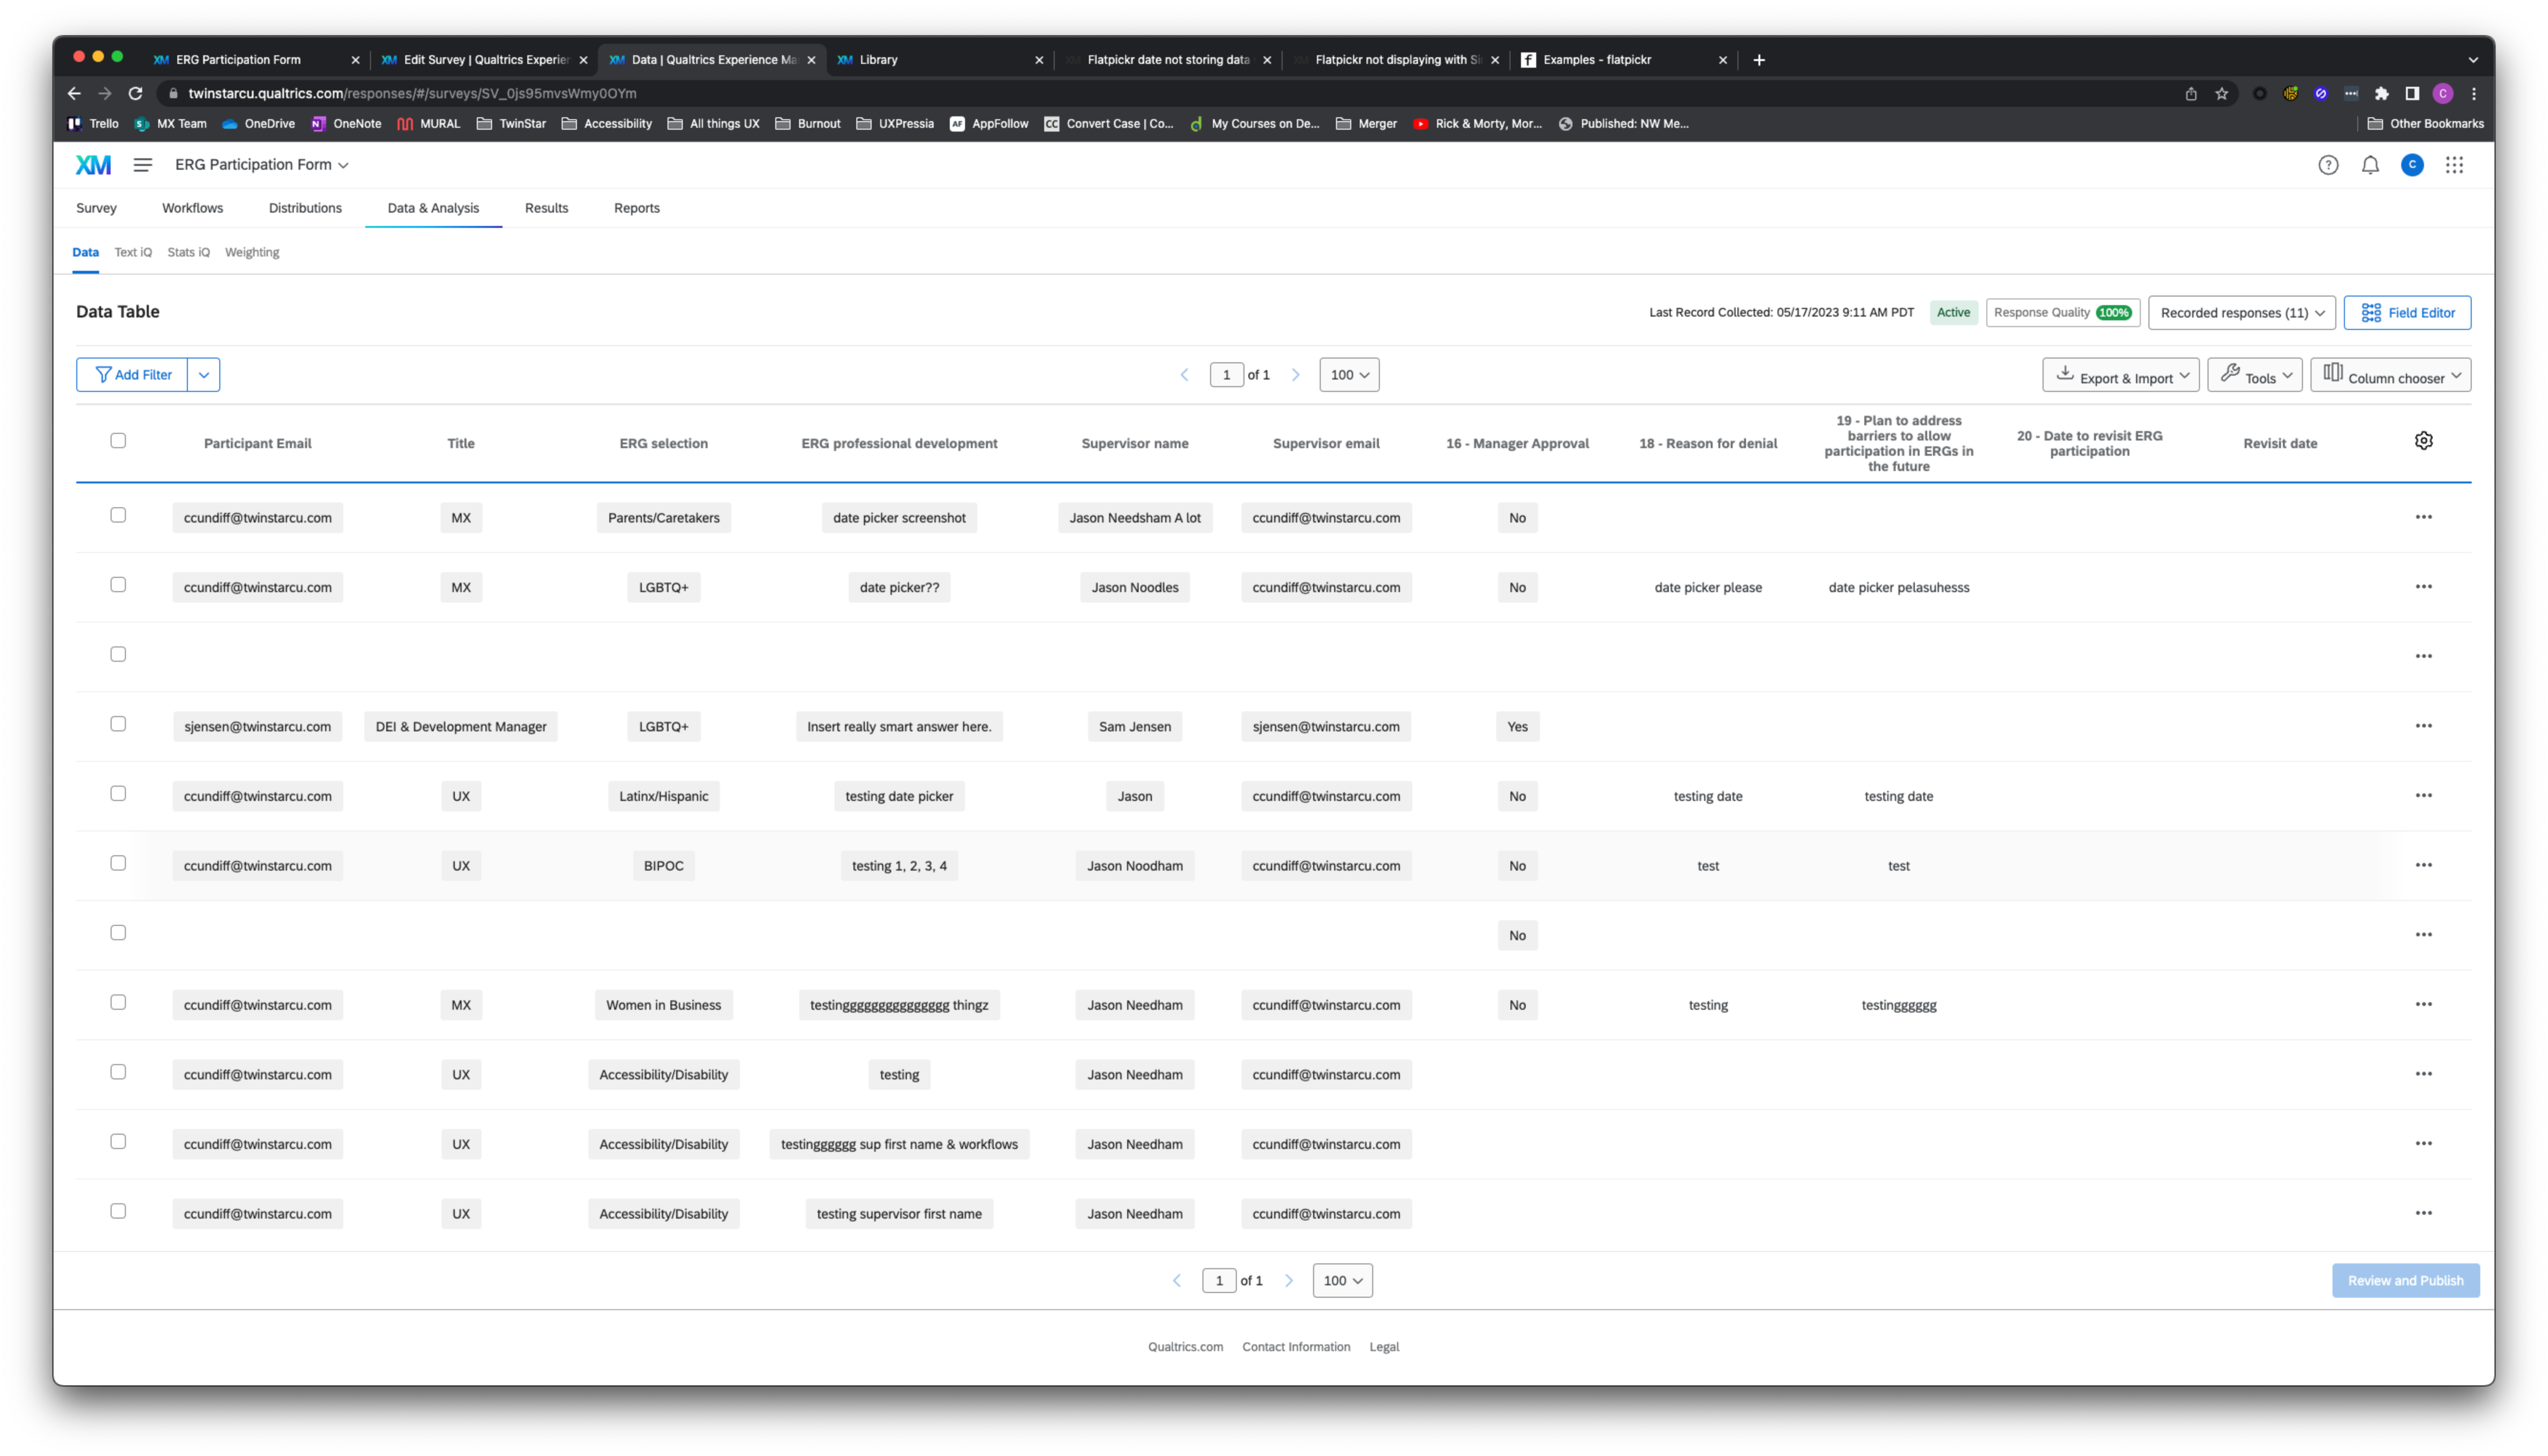Viewport: 2548px width, 1456px height.
Task: Open row actions for date picker screenshot row
Action: coord(2423,517)
